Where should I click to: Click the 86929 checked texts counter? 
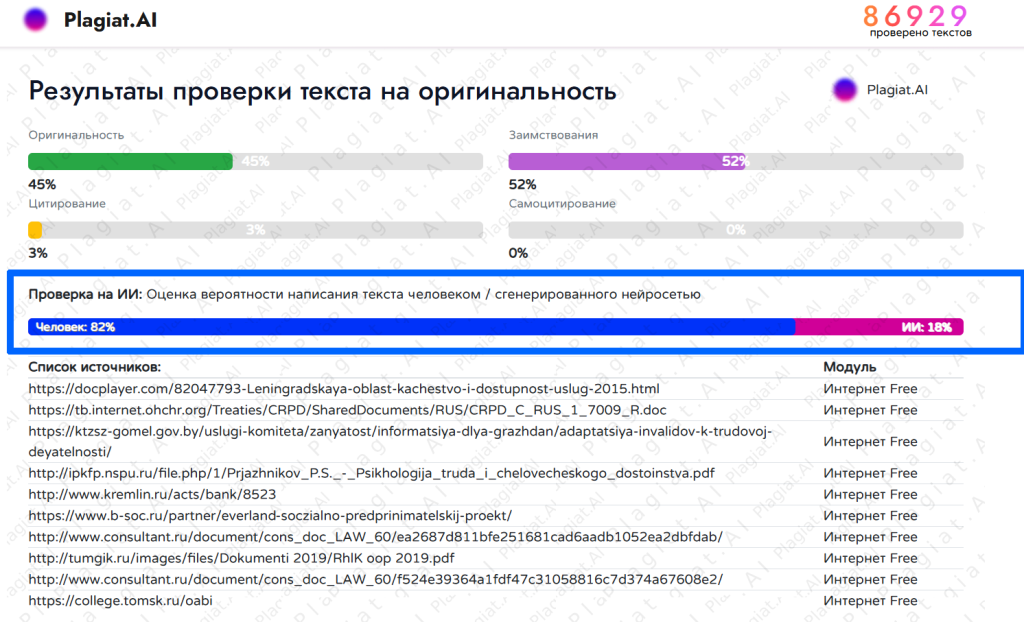click(x=916, y=16)
